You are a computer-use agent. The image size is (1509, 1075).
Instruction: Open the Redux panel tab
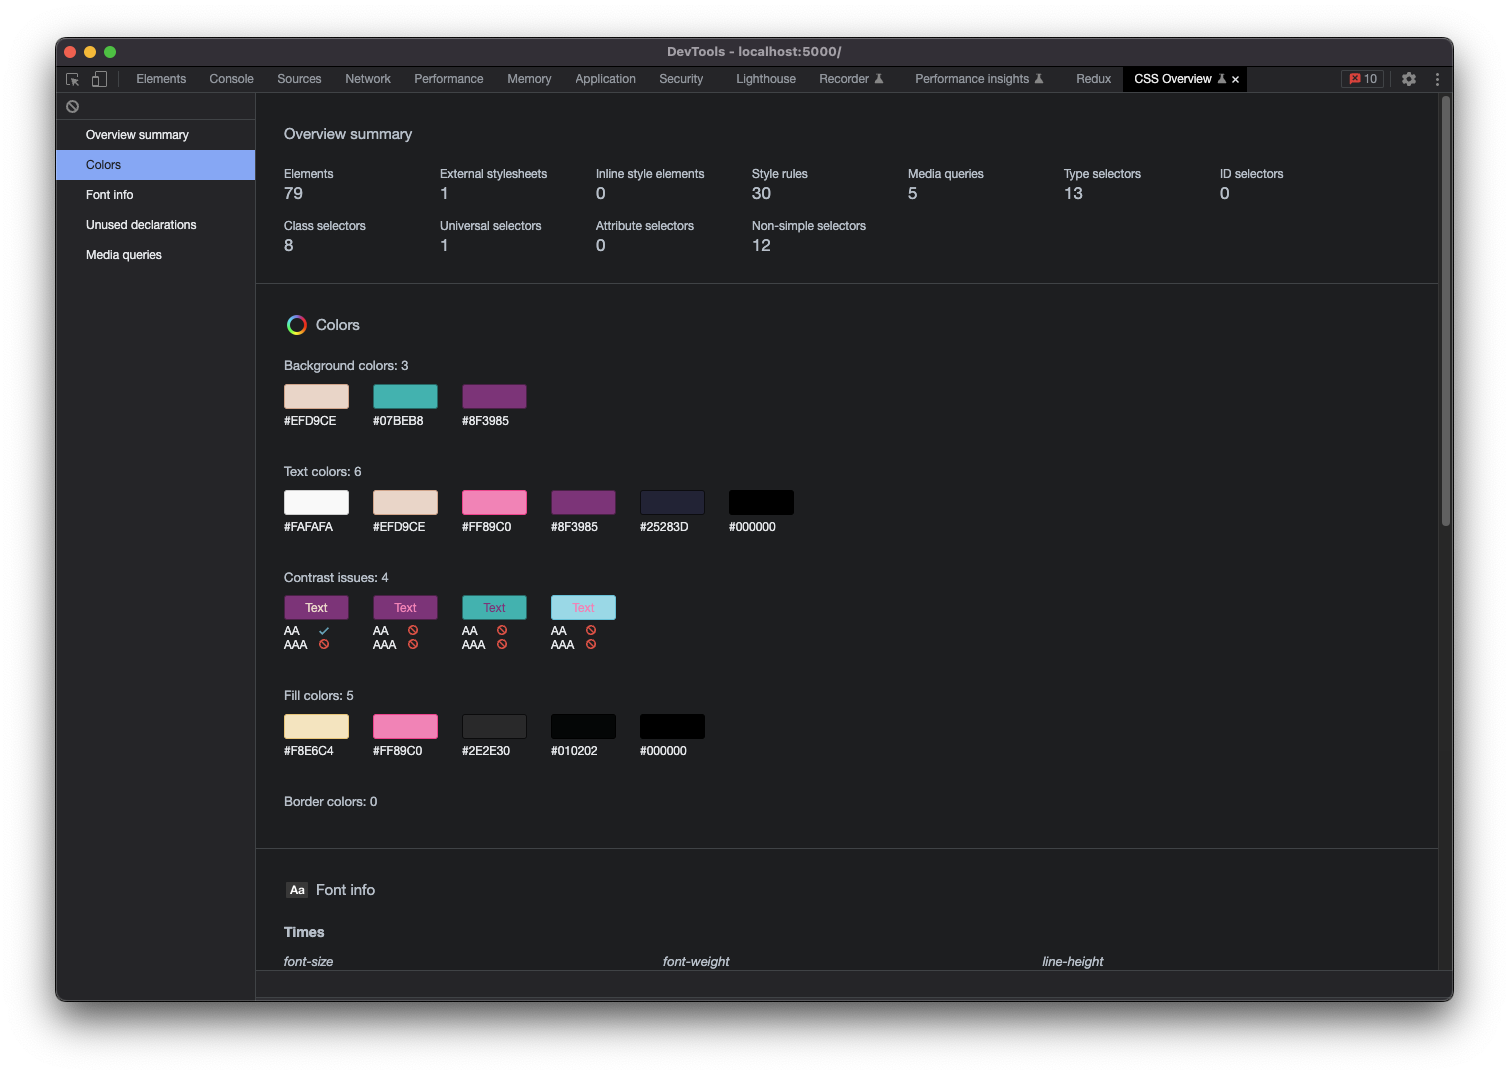[1092, 78]
